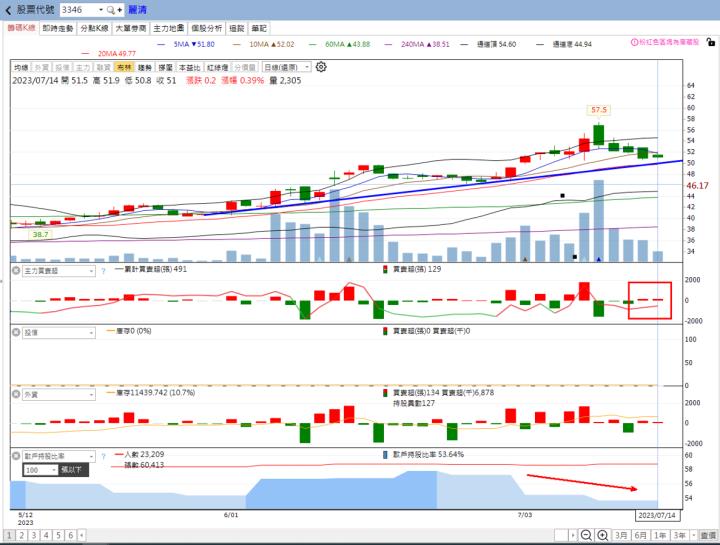Switch to 即時走勢 tab
This screenshot has width=720, height=545.
click(58, 28)
